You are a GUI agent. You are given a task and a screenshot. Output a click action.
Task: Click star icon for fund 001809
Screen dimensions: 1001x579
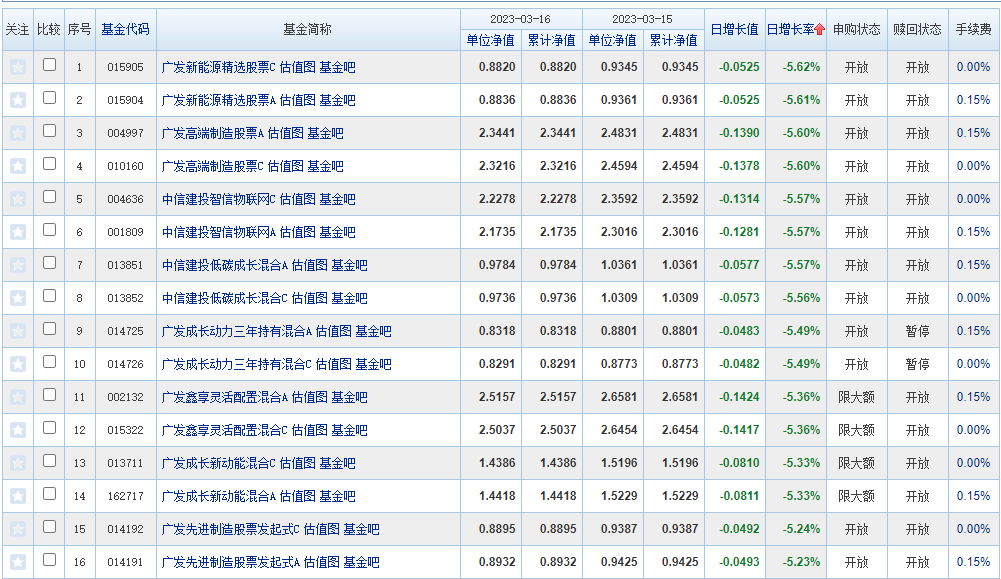coord(18,232)
